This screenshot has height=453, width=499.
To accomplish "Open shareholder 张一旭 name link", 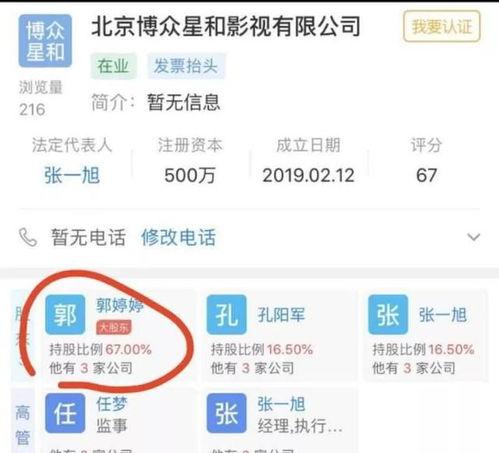I will click(443, 315).
